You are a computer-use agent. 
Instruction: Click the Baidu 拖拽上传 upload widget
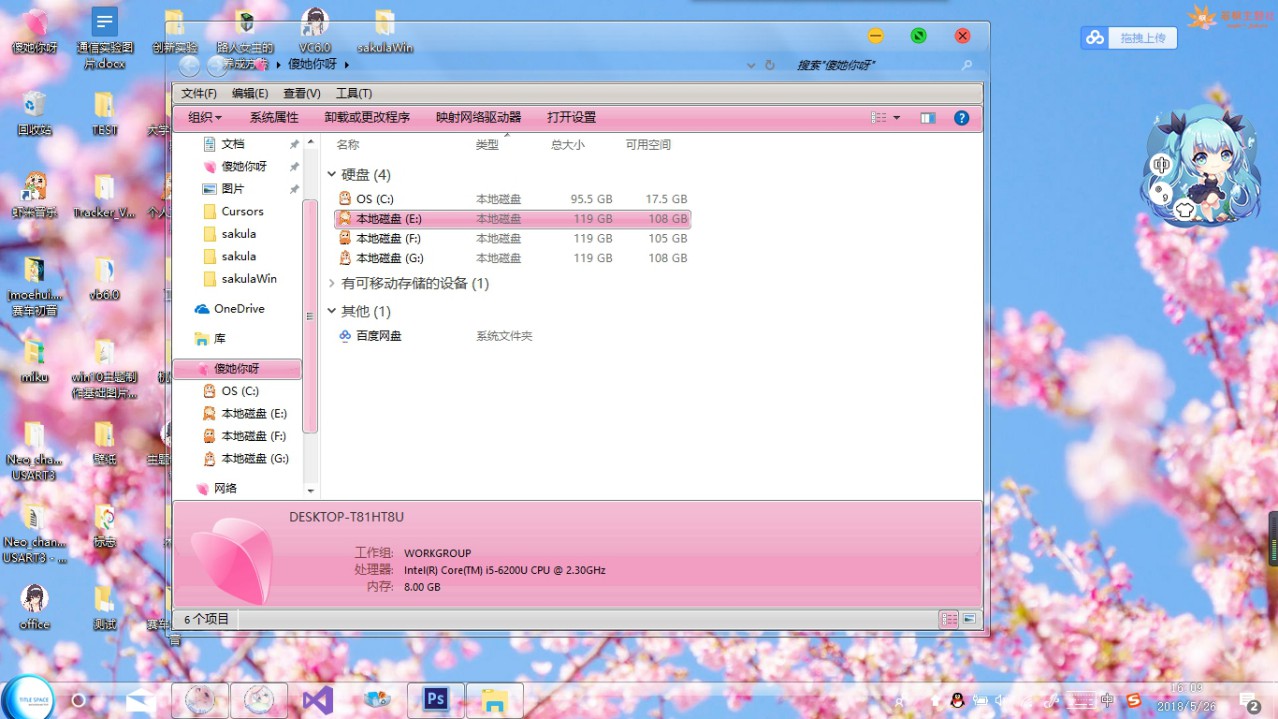click(x=1129, y=38)
